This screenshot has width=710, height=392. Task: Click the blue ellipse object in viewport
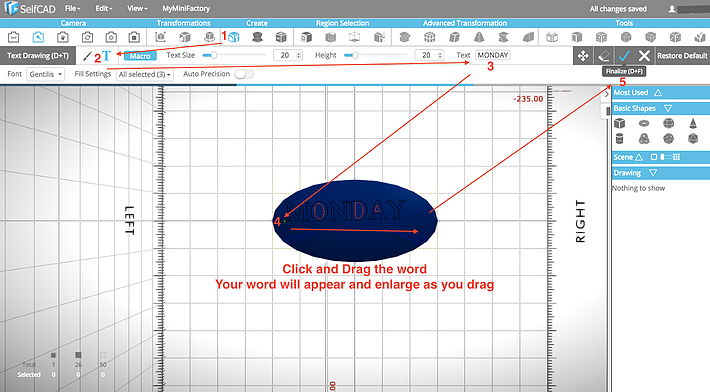(355, 220)
